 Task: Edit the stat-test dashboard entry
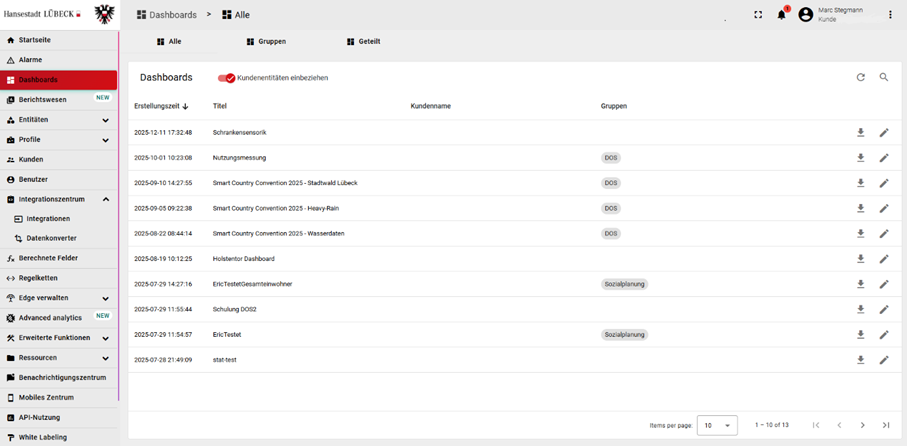click(884, 360)
